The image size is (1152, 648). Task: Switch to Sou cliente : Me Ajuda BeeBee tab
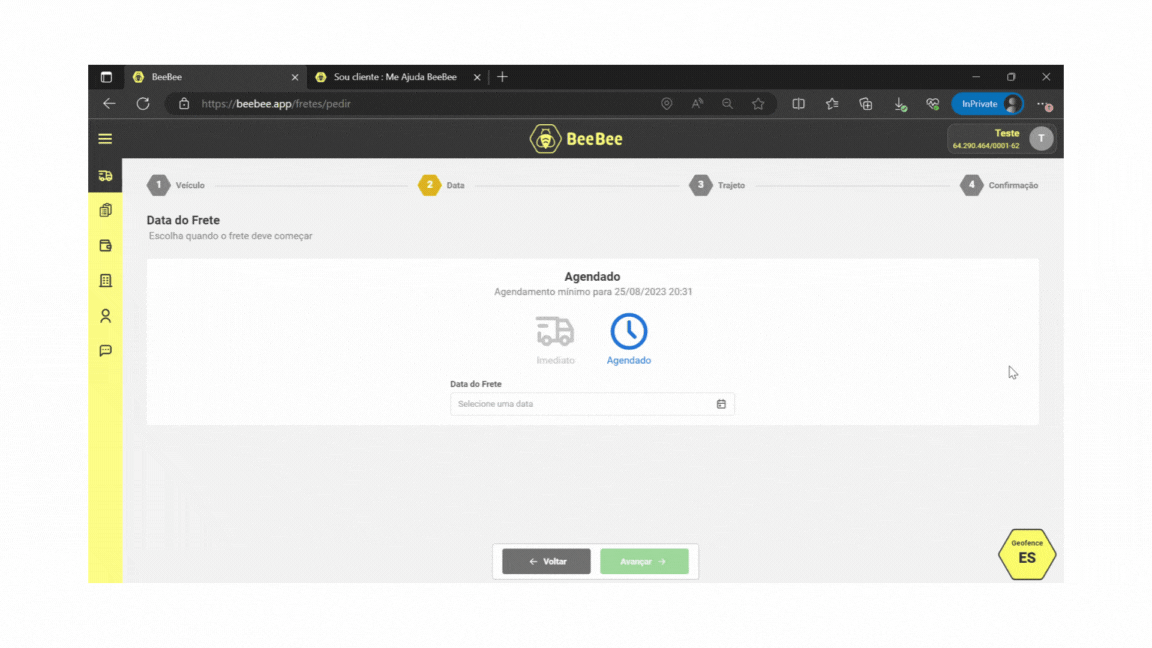click(395, 77)
